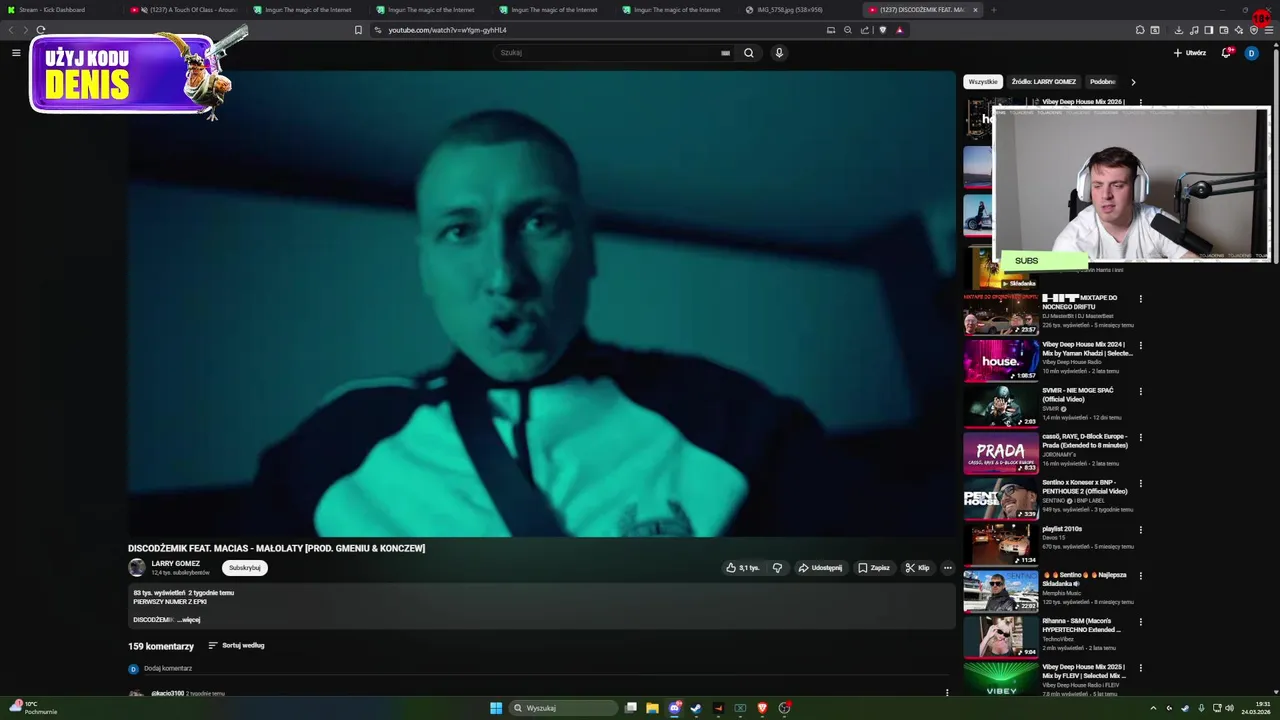
Task: Open Task View on the taskbar
Action: pos(630,708)
